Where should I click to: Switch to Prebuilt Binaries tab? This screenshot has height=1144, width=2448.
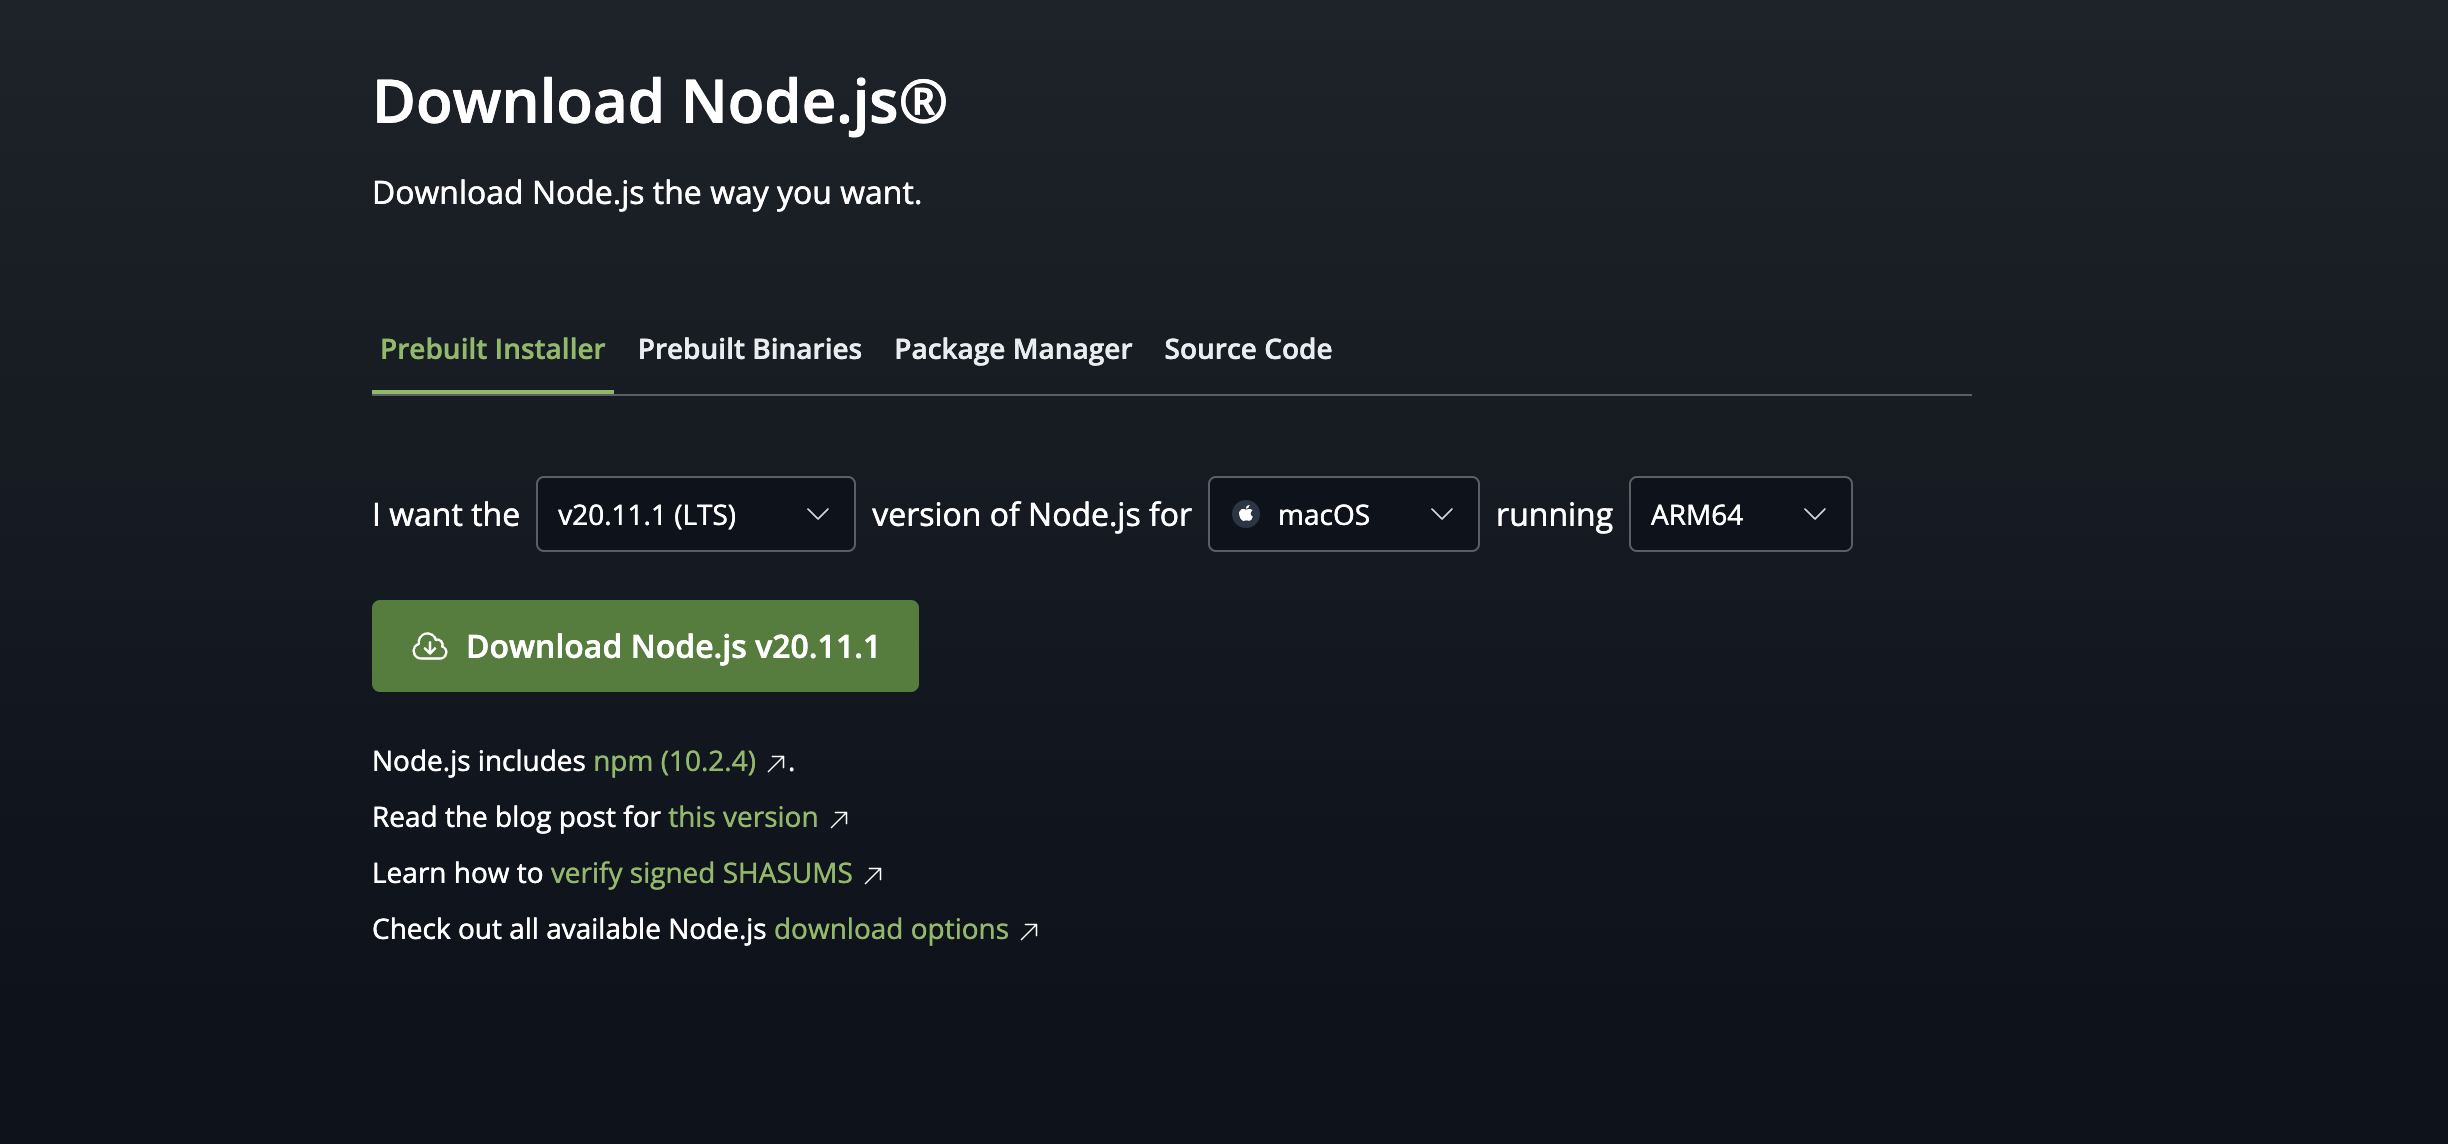coord(749,349)
